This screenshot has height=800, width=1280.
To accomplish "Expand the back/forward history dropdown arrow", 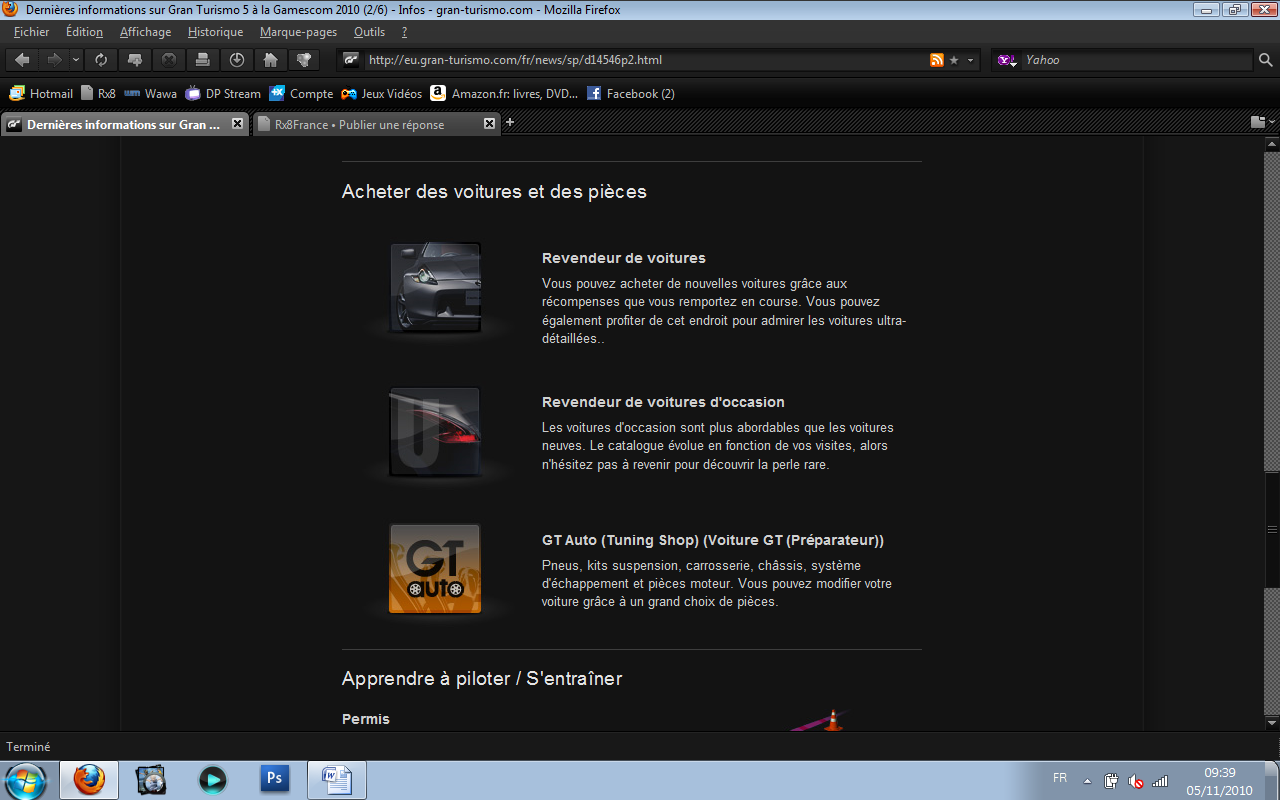I will point(77,60).
